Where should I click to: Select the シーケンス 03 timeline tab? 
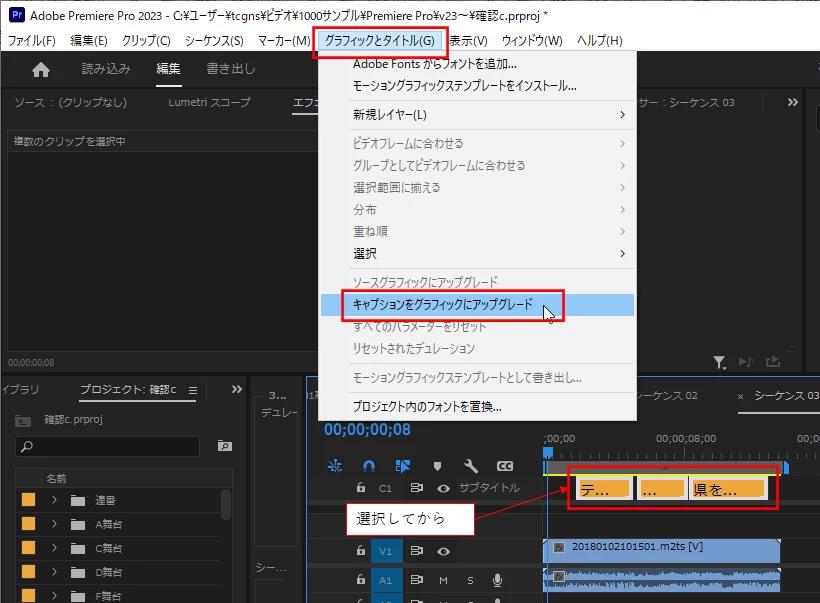[786, 395]
